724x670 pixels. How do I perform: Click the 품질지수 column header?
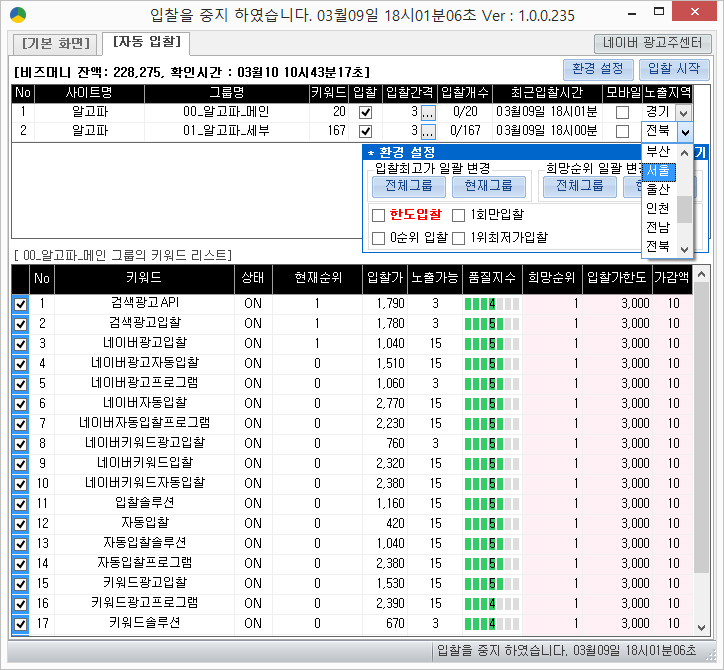point(492,278)
